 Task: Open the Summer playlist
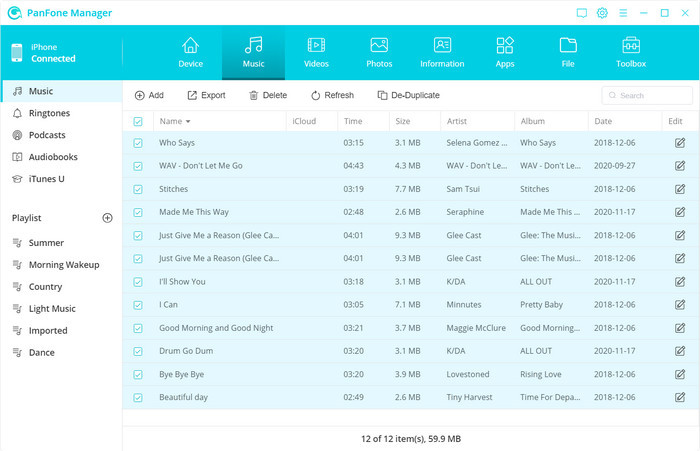61,243
